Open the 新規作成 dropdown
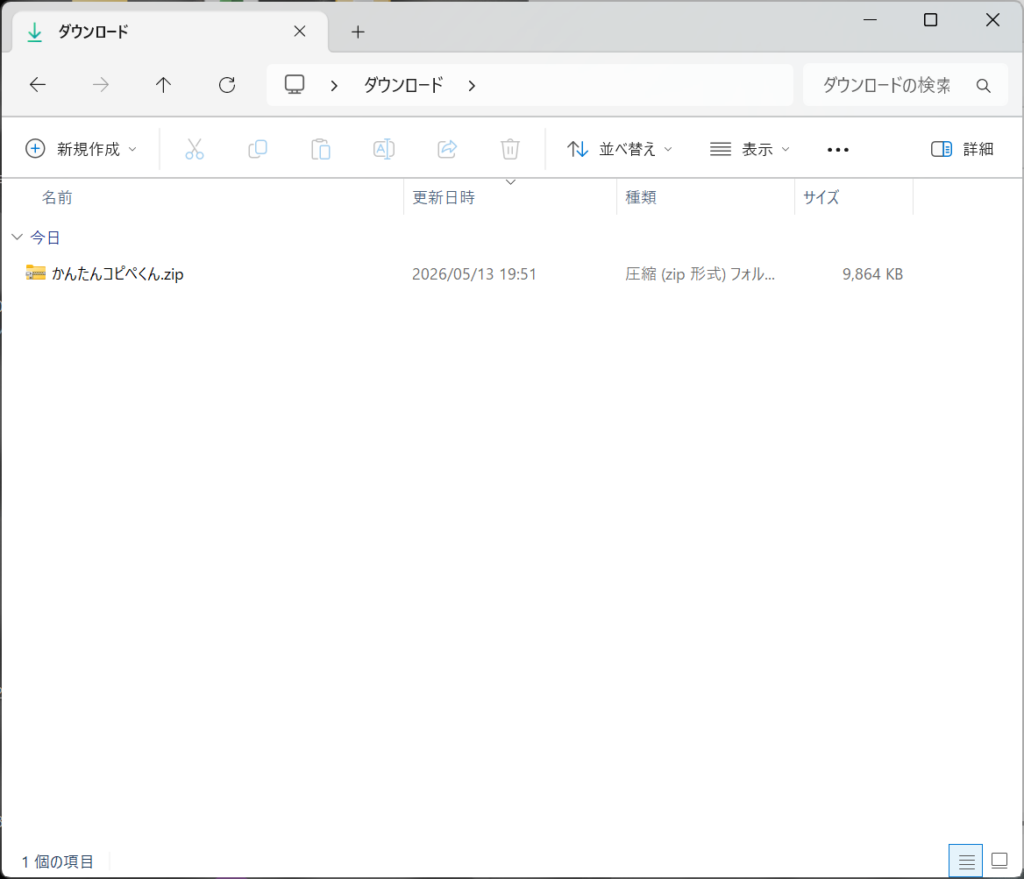The width and height of the screenshot is (1024, 879). 81,150
